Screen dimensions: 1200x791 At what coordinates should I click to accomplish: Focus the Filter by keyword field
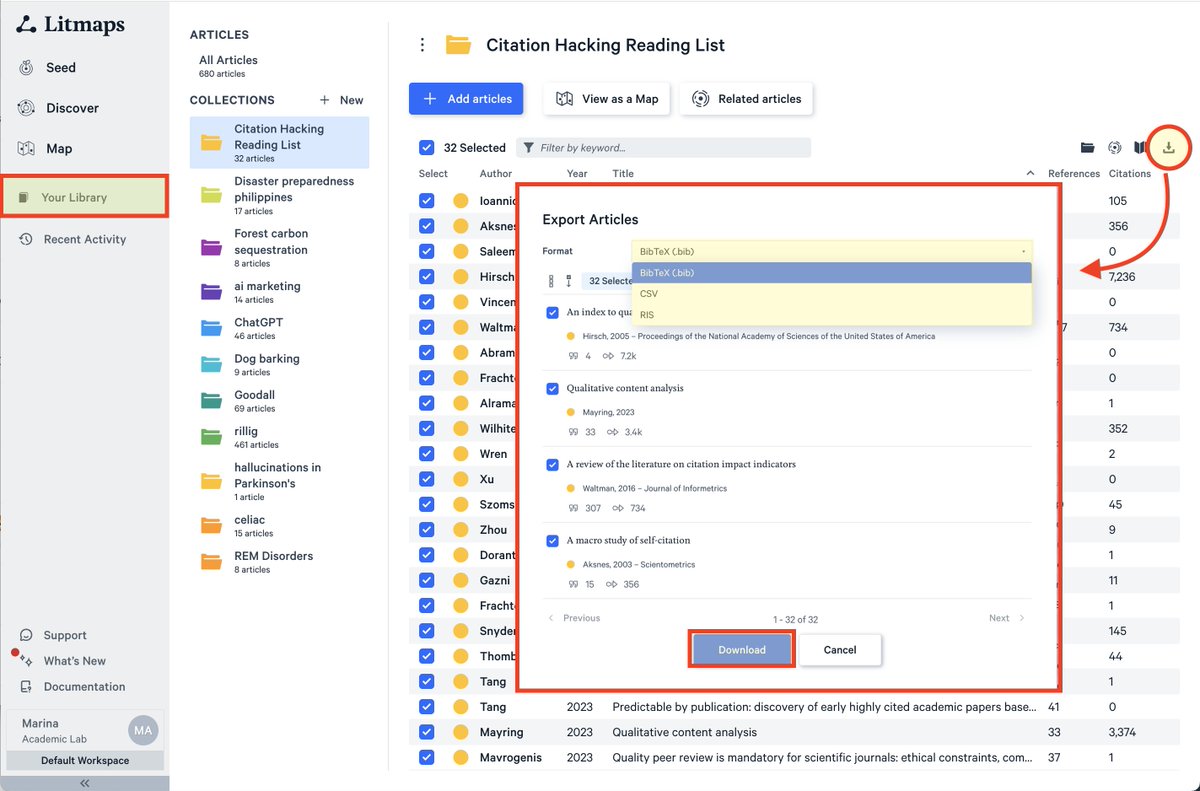pyautogui.click(x=664, y=148)
